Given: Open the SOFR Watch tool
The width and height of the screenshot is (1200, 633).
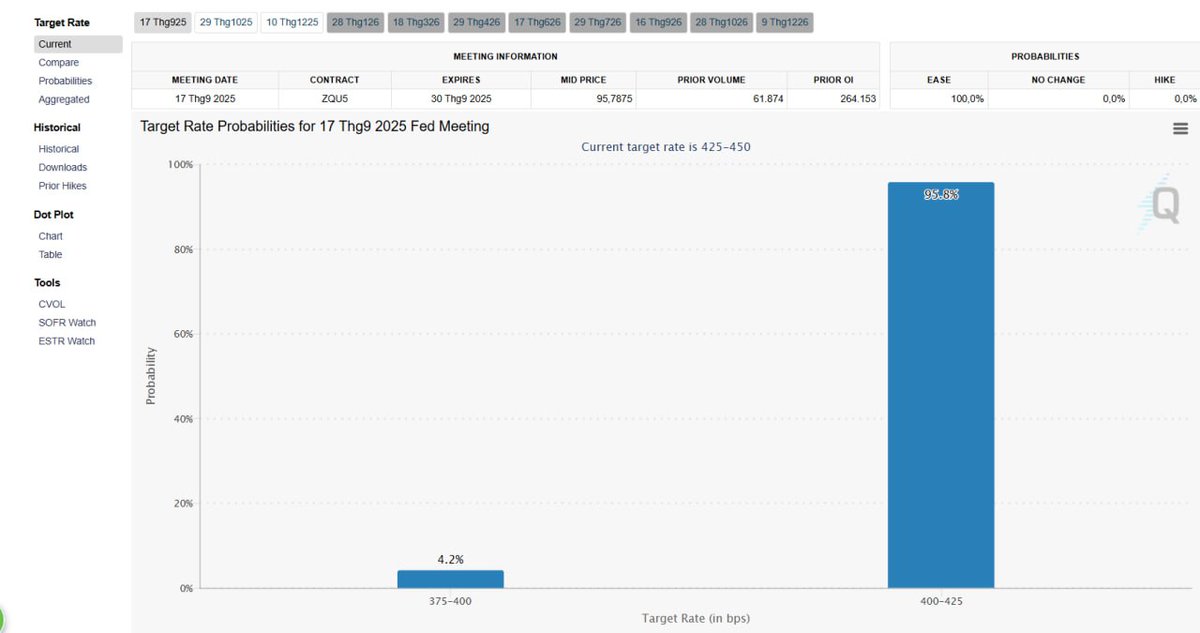Looking at the screenshot, I should (x=67, y=322).
